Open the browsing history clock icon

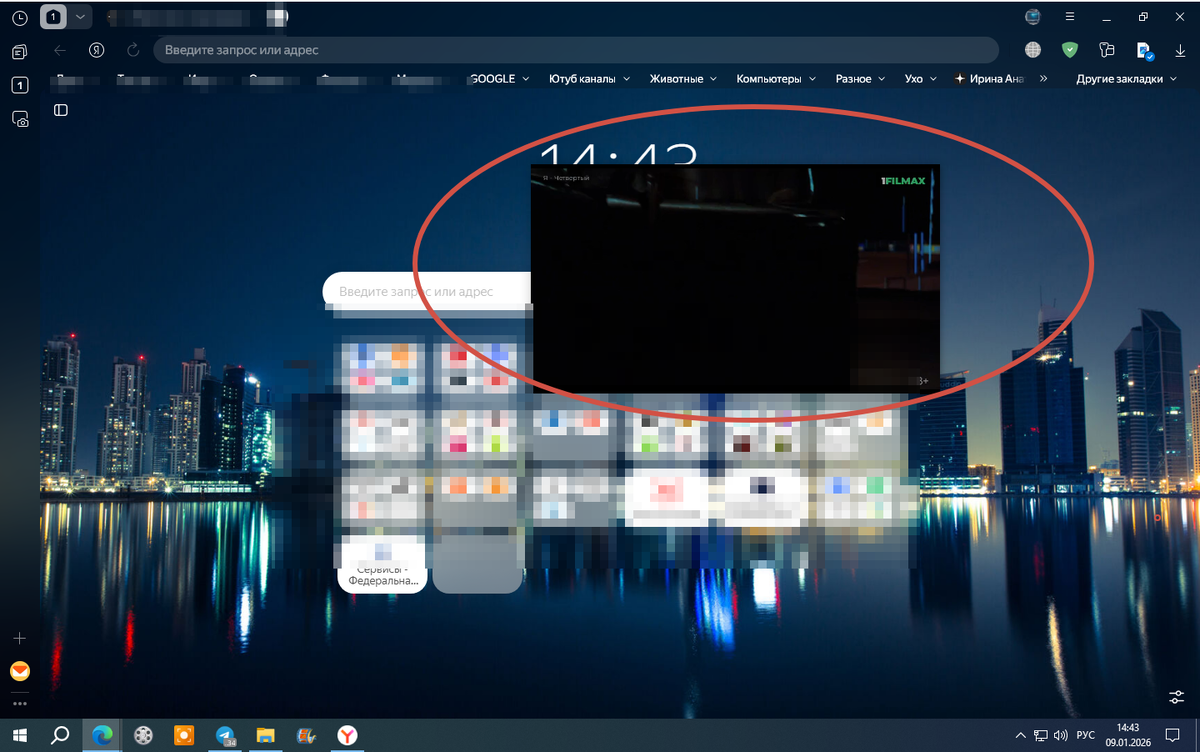click(20, 17)
